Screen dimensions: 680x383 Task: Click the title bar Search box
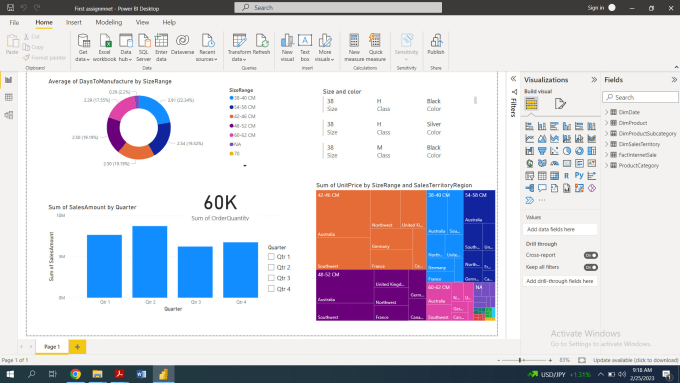point(338,7)
